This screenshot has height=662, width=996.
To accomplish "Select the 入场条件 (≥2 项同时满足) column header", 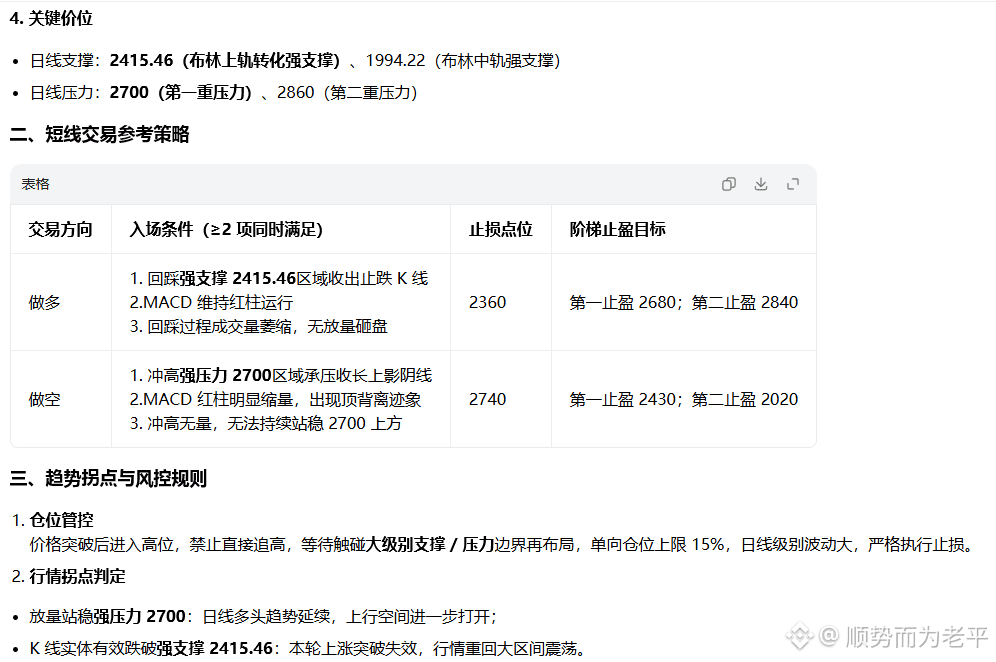I will click(x=226, y=229).
